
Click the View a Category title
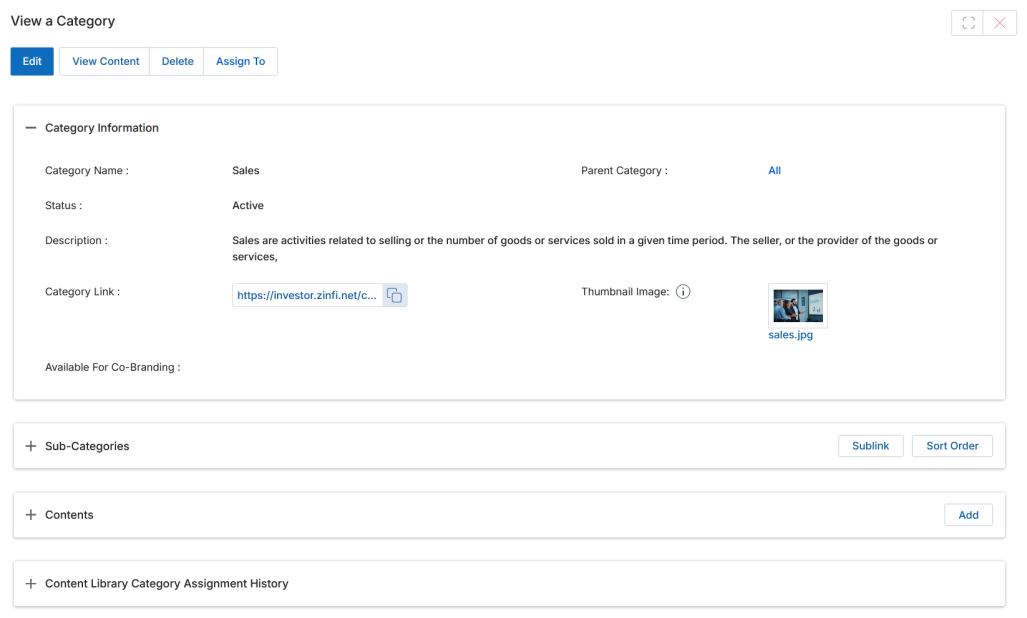[63, 21]
